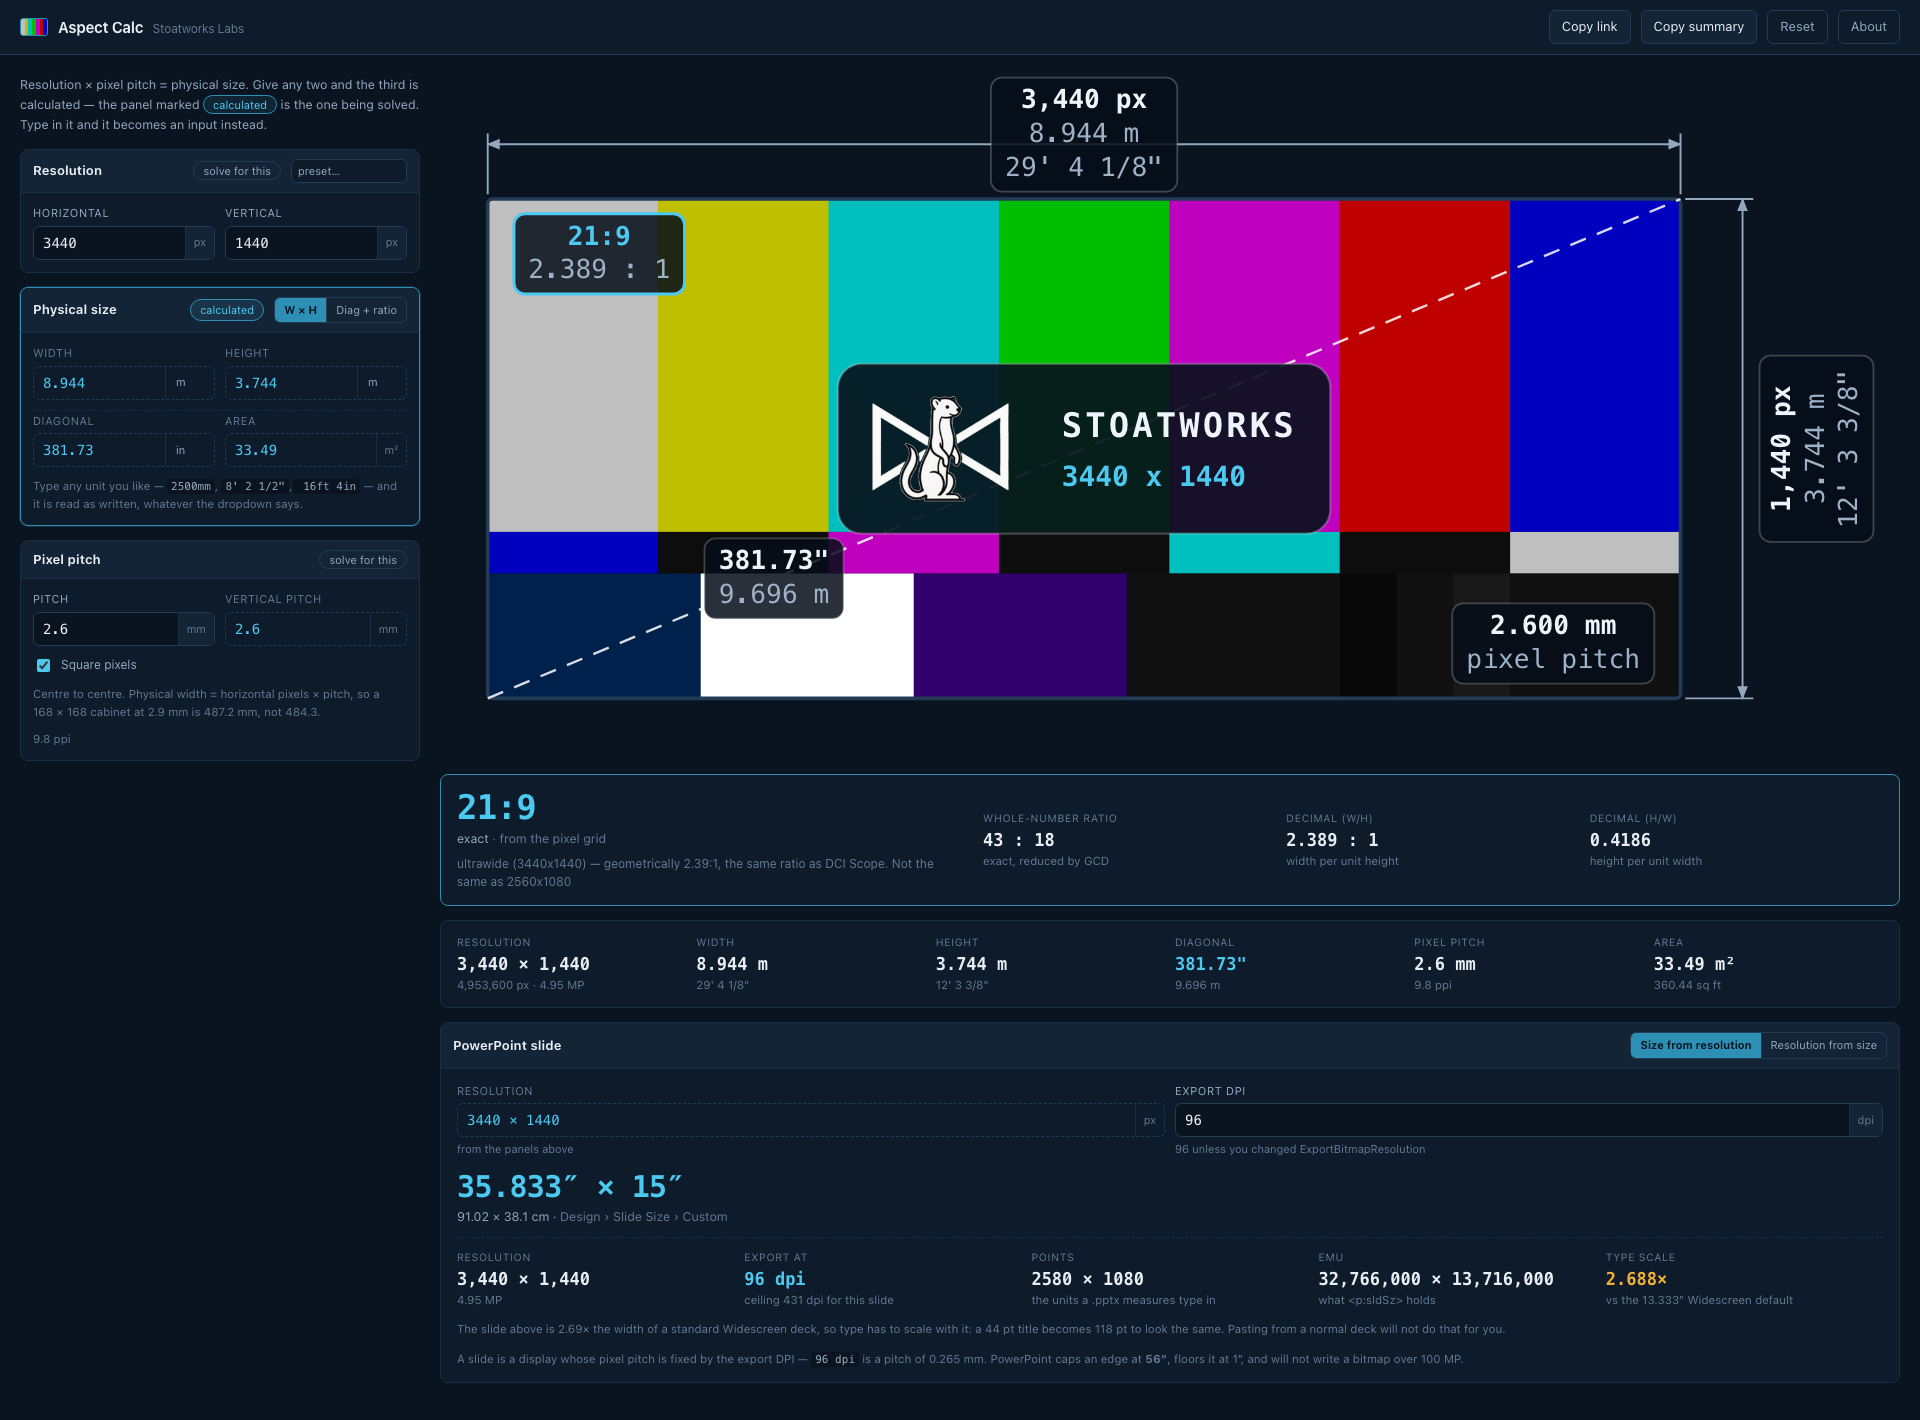This screenshot has width=1920, height=1420.
Task: Click '91.02 × 38.1 cm' slide size line
Action: [x=503, y=1217]
